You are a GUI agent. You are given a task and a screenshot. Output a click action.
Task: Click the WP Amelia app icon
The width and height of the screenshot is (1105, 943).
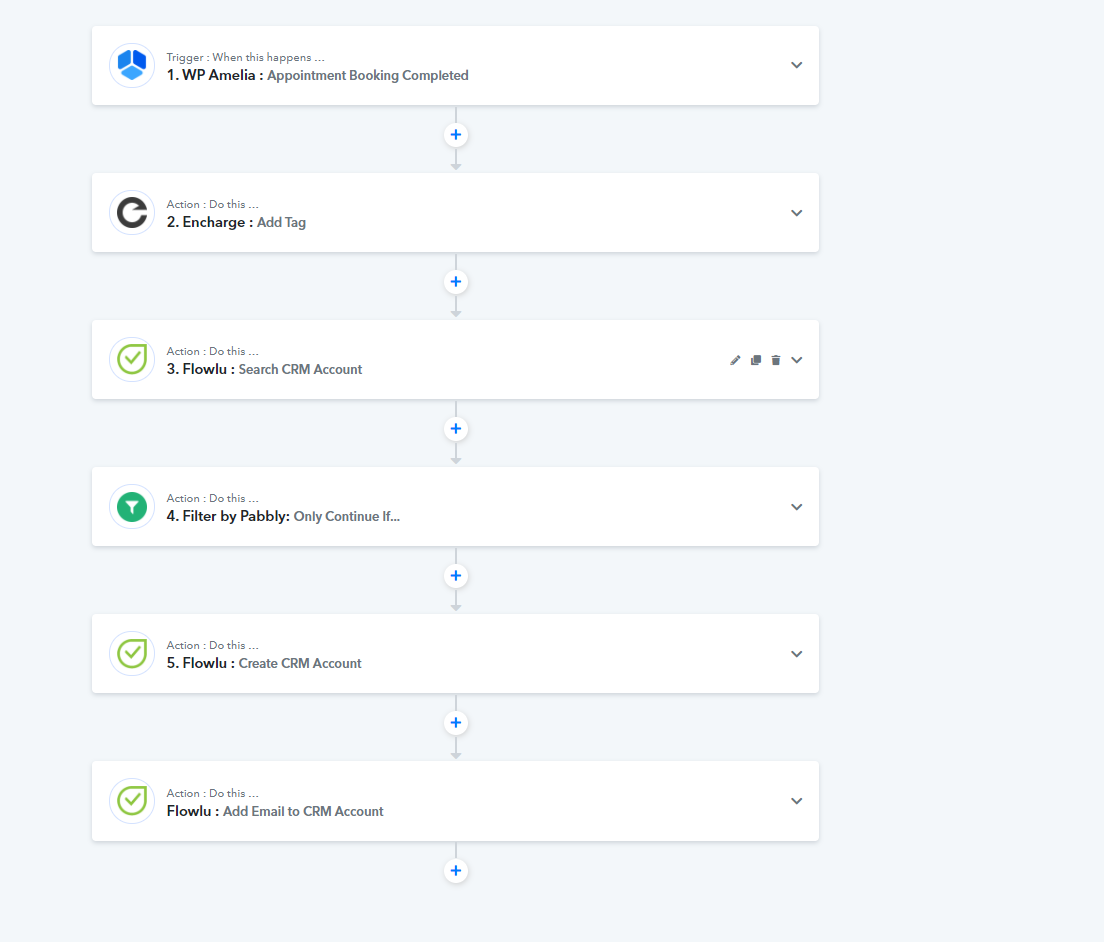[132, 66]
